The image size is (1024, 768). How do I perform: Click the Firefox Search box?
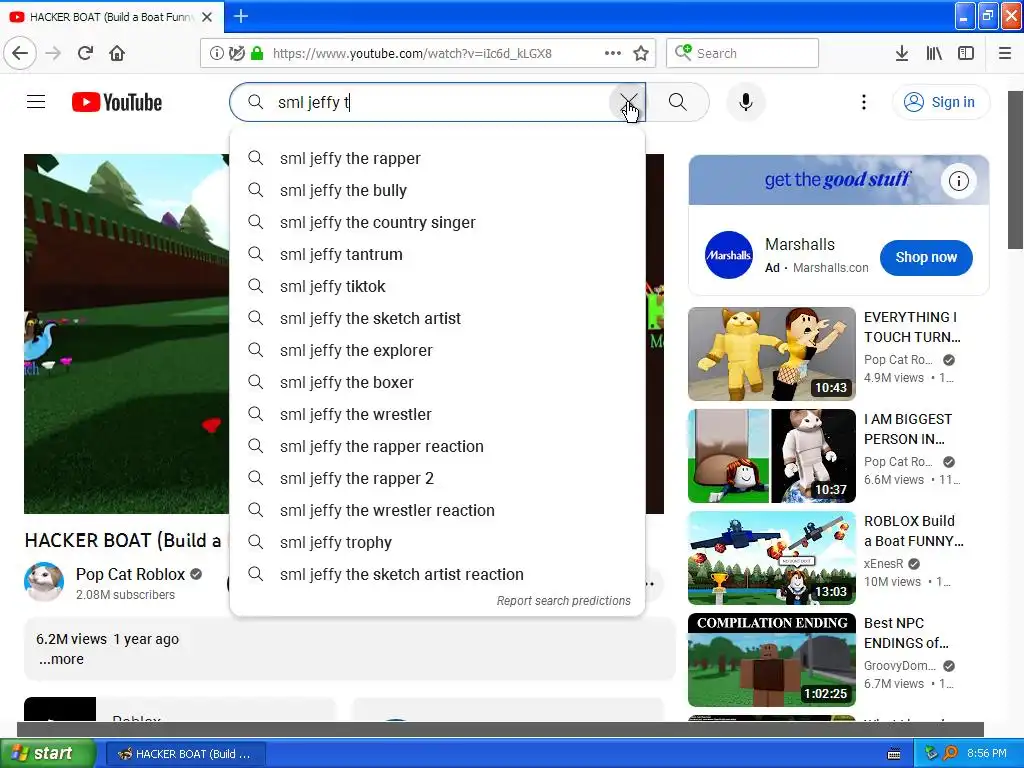click(x=743, y=53)
